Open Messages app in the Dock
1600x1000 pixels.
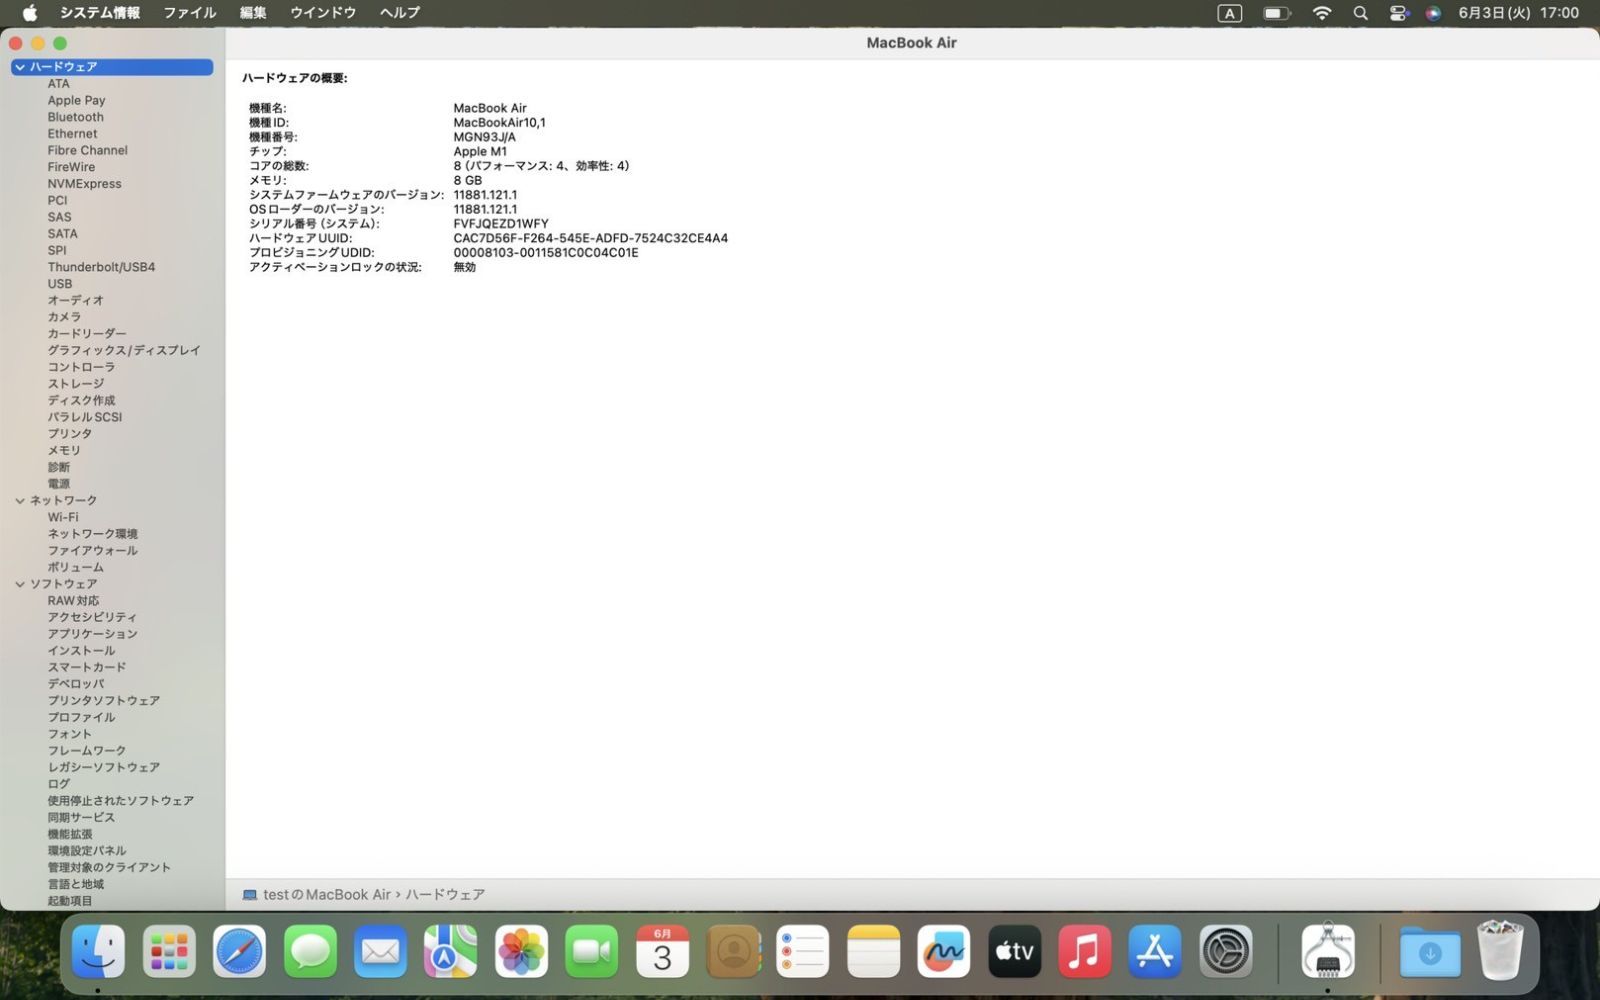click(x=310, y=951)
